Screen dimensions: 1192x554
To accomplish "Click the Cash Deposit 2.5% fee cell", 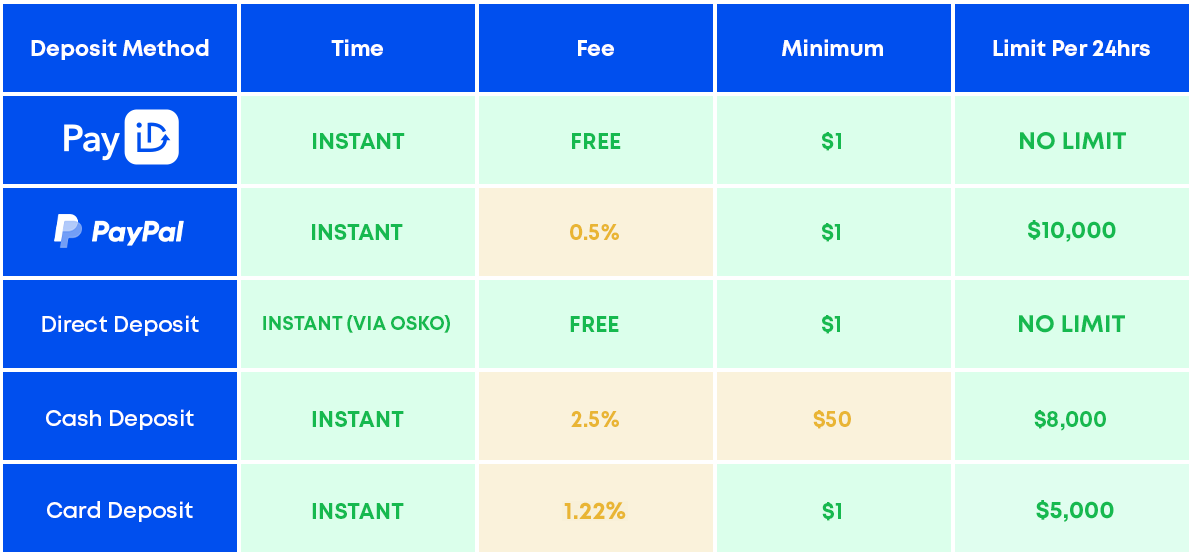I will tap(595, 418).
